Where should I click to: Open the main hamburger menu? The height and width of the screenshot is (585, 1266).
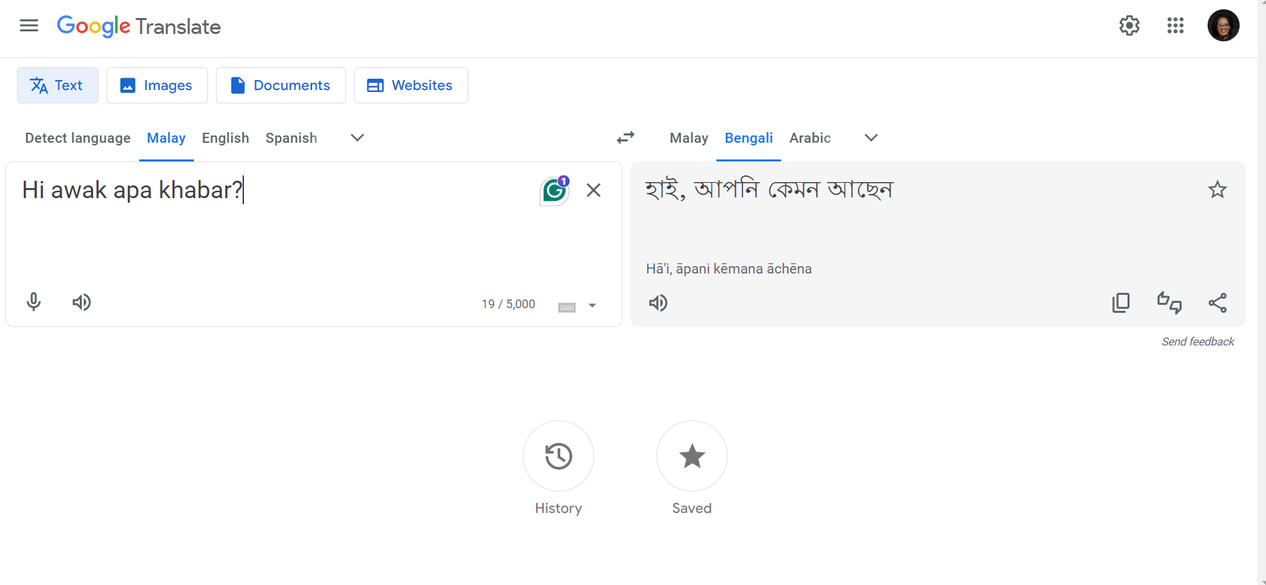point(29,26)
